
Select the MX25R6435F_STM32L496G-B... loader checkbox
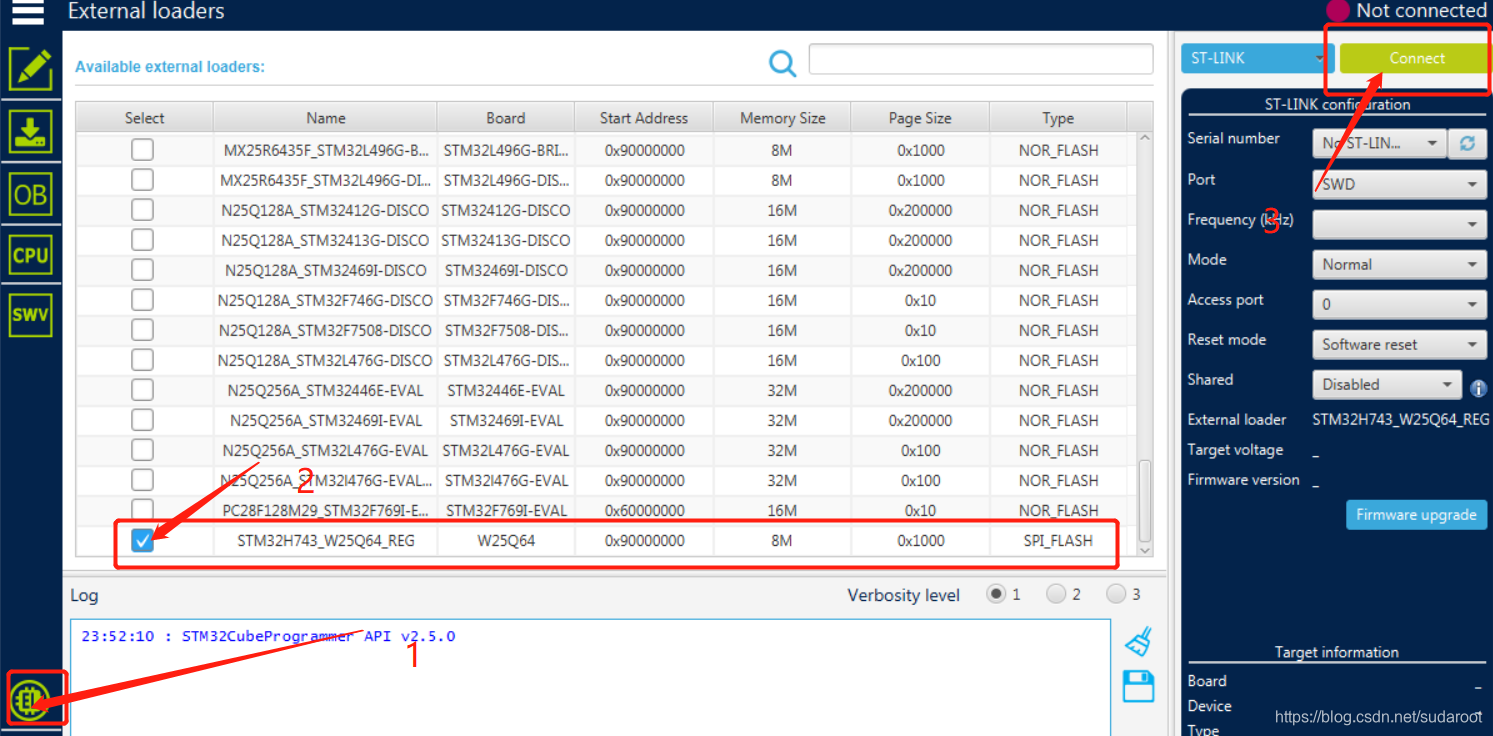click(x=143, y=150)
